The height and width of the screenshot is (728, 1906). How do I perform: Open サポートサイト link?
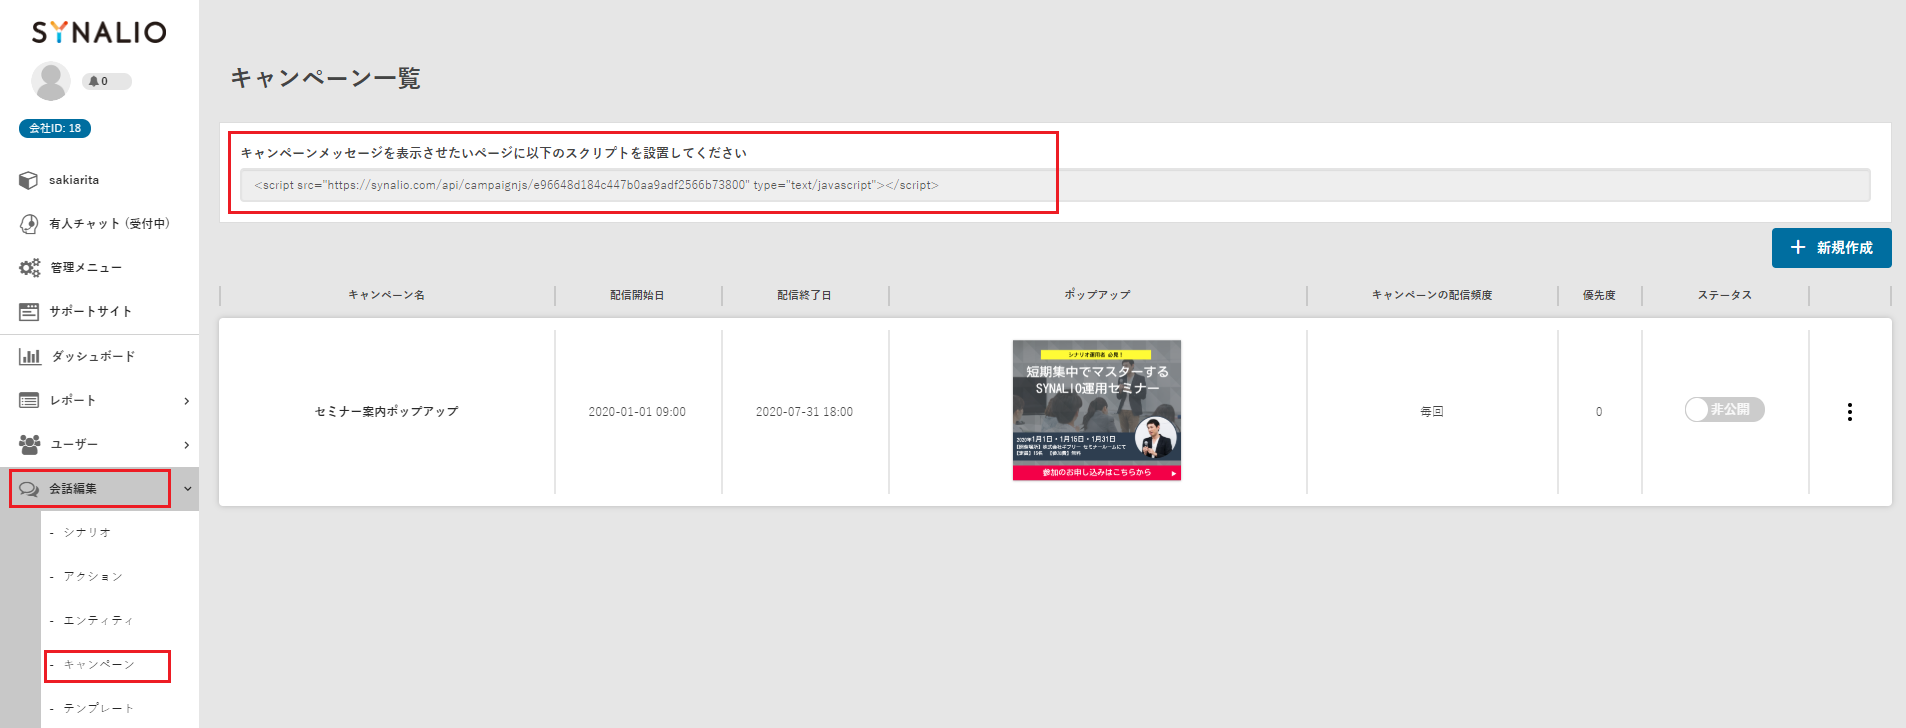(x=91, y=312)
